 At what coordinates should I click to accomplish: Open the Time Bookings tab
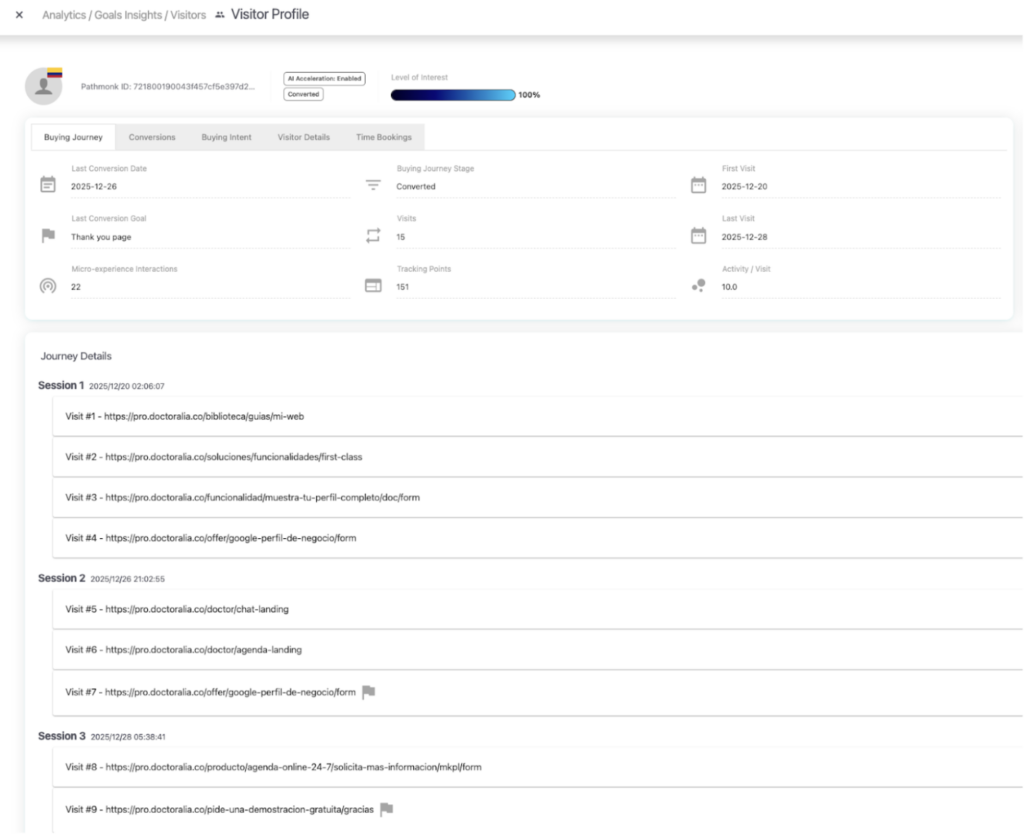(384, 137)
